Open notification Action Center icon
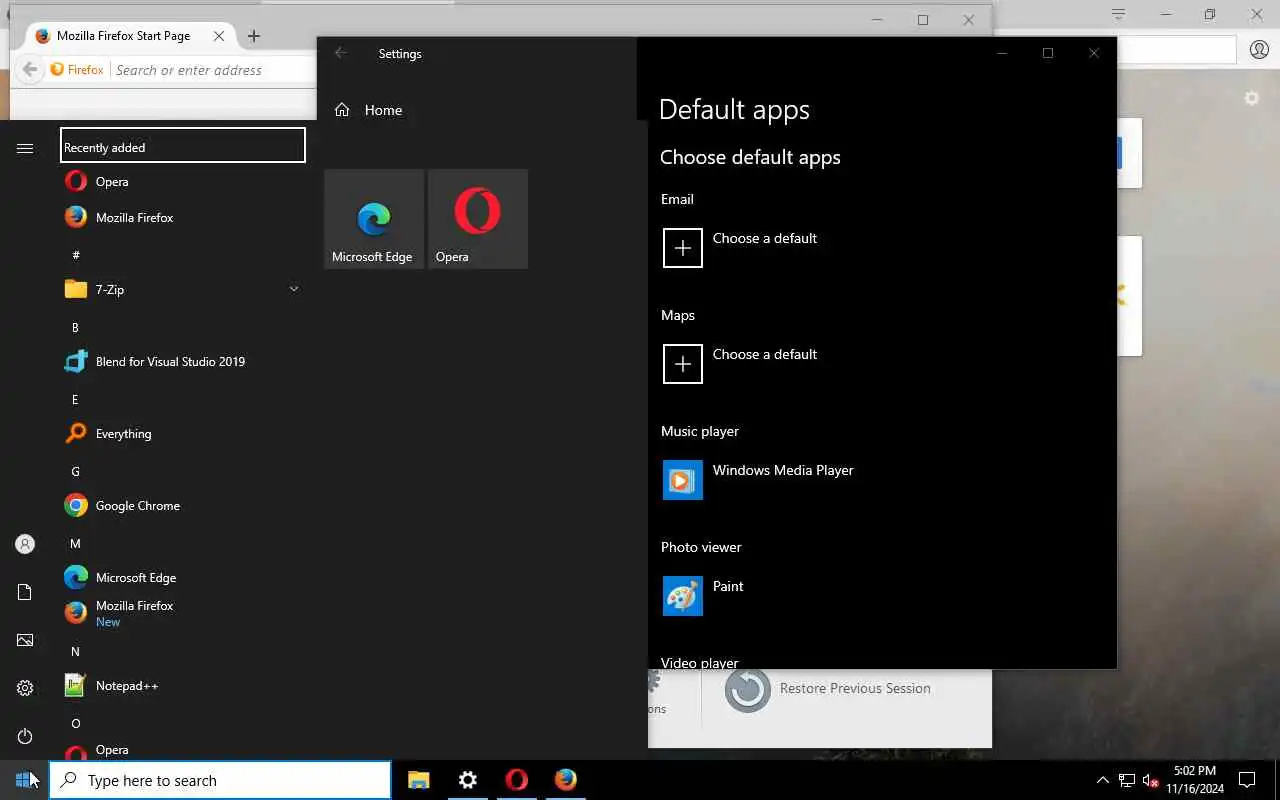 (1247, 780)
